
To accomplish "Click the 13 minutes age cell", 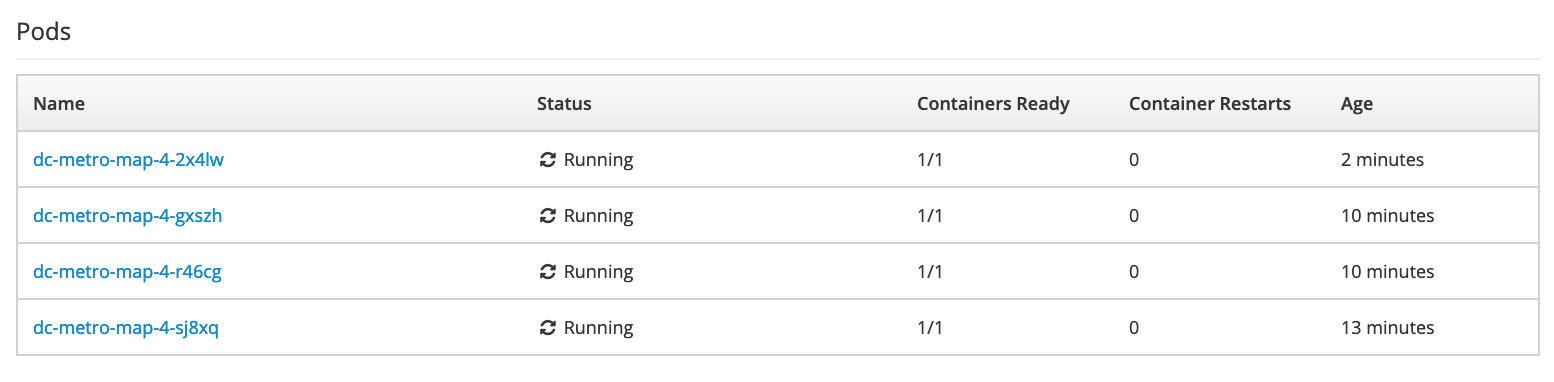I will (x=1387, y=328).
